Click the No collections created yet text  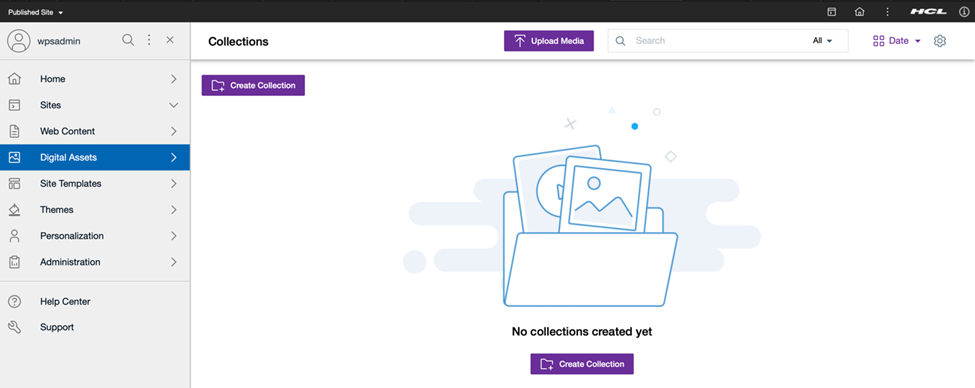[582, 331]
